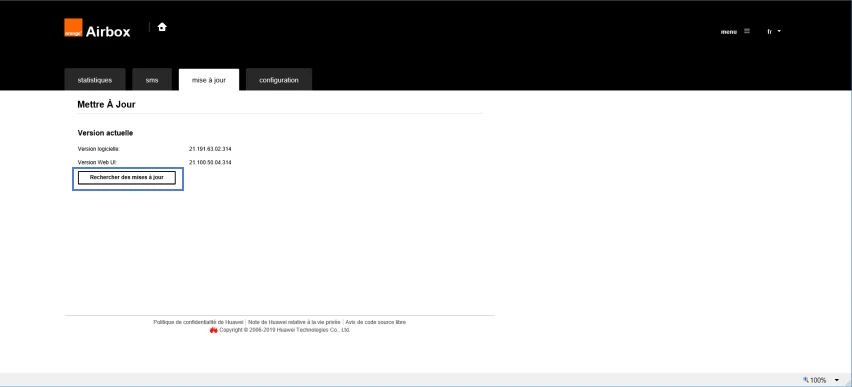852x387 pixels.
Task: Click the Mettre À Jour heading
Action: click(x=106, y=104)
